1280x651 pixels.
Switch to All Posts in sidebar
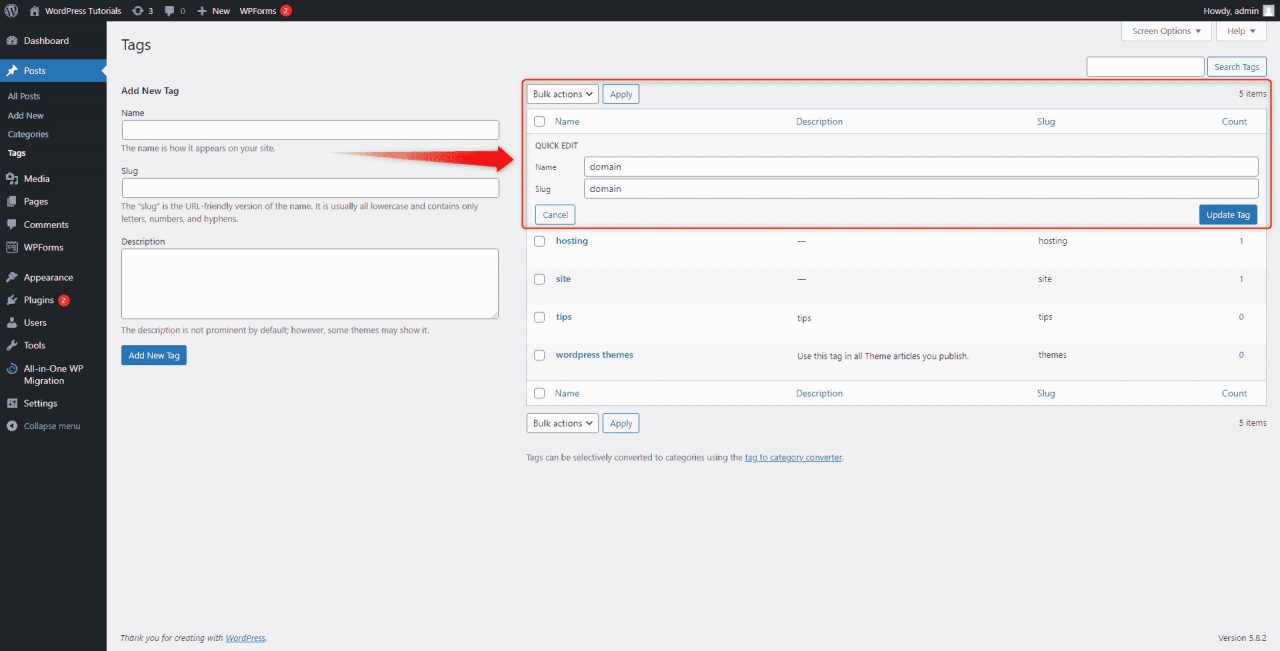[24, 95]
